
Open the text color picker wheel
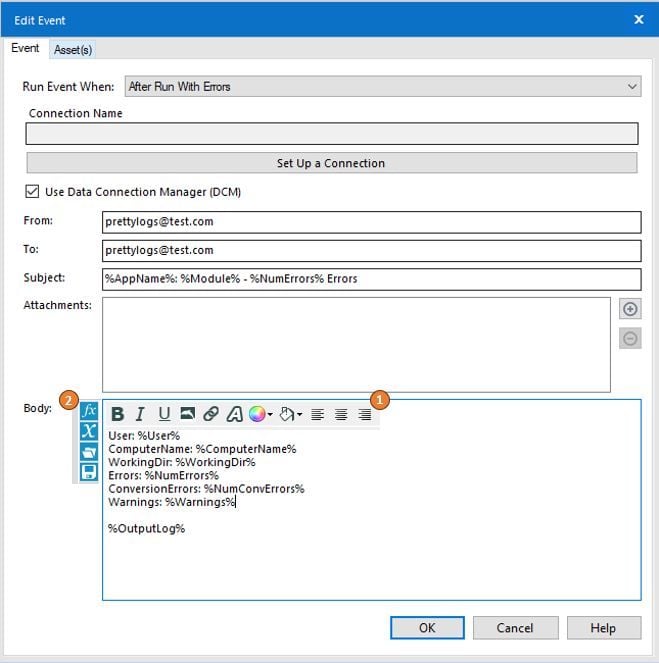[257, 414]
